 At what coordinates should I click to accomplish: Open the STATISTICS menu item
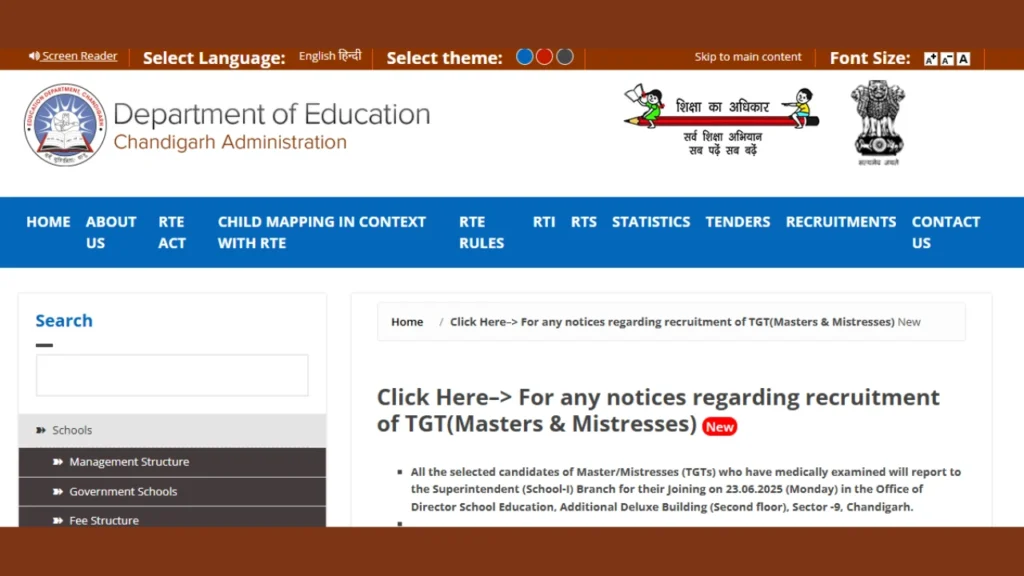point(650,222)
